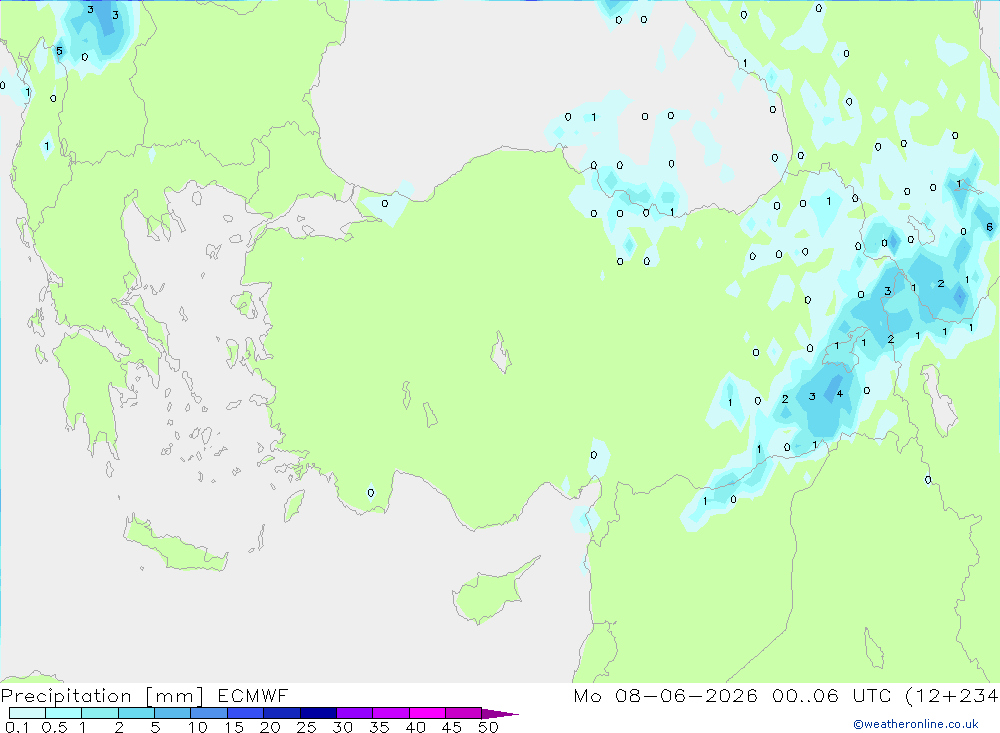Click the 'Precipitation [mm]' title text
The height and width of the screenshot is (733, 1000).
(102, 696)
